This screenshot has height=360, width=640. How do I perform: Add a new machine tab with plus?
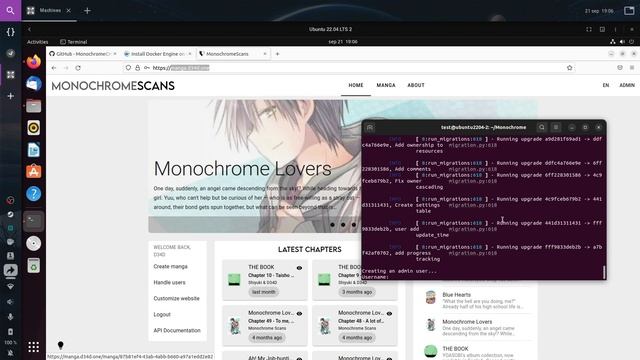(x=87, y=11)
